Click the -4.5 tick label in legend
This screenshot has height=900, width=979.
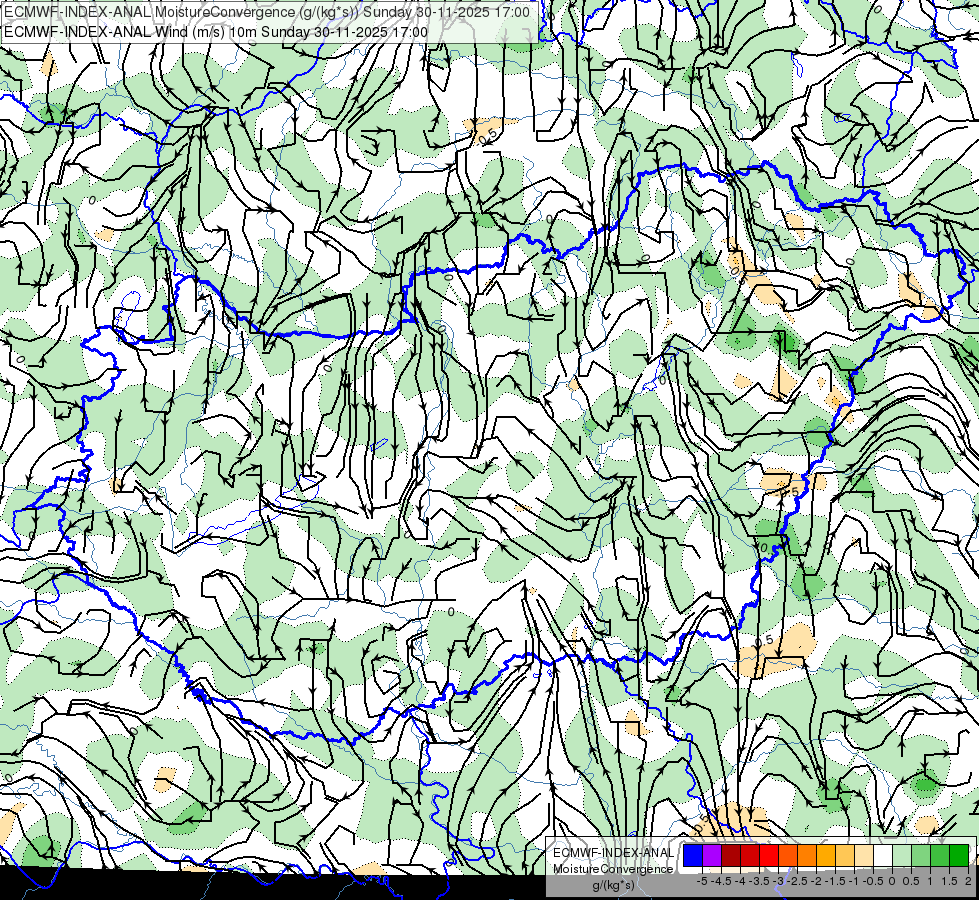721,881
